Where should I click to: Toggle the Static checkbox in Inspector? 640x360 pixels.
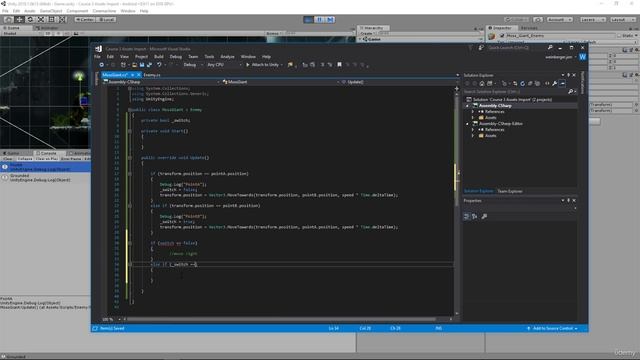[620, 36]
